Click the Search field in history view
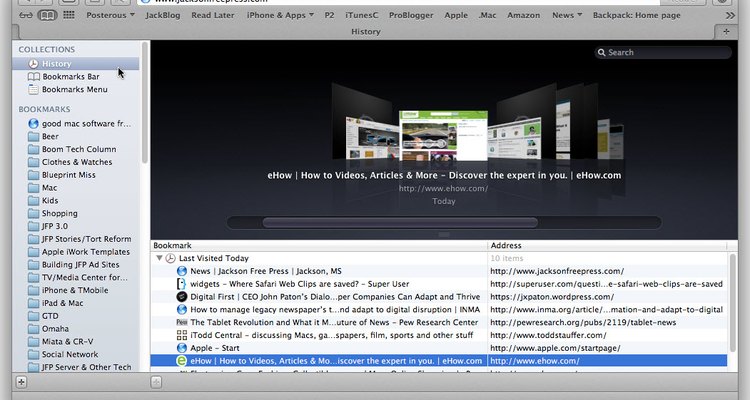 click(663, 53)
